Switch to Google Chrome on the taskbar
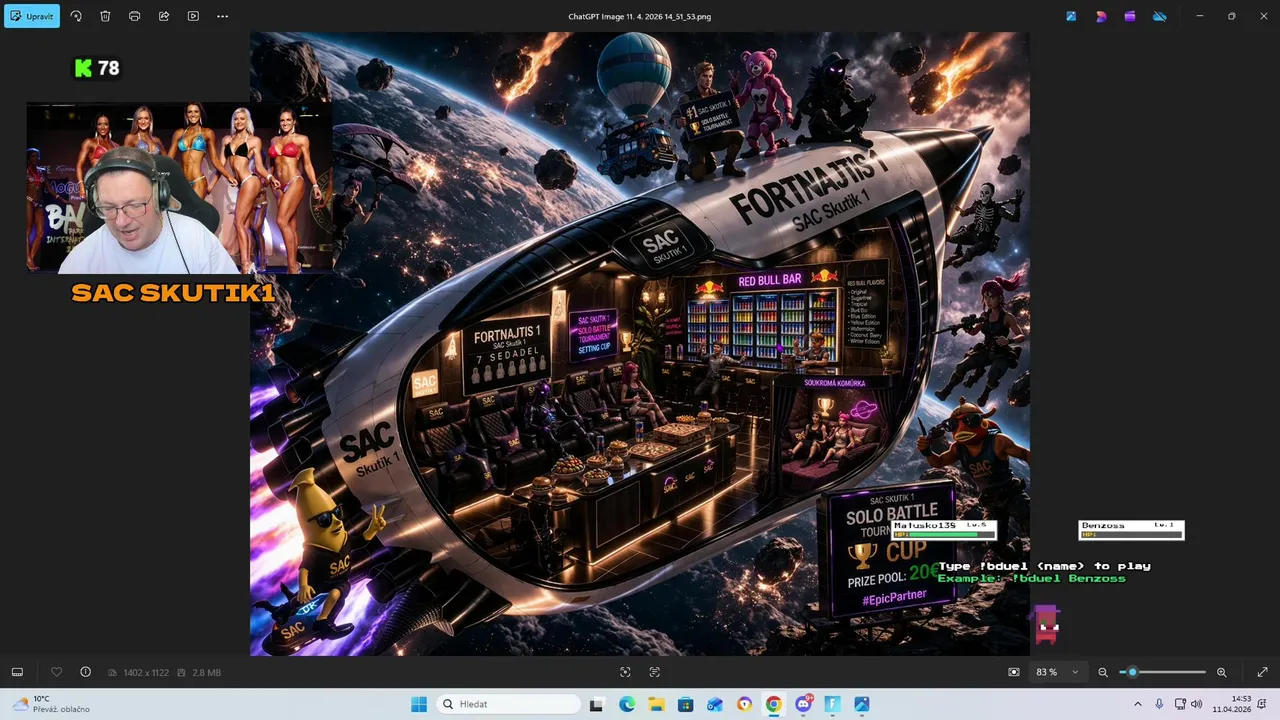 (773, 704)
